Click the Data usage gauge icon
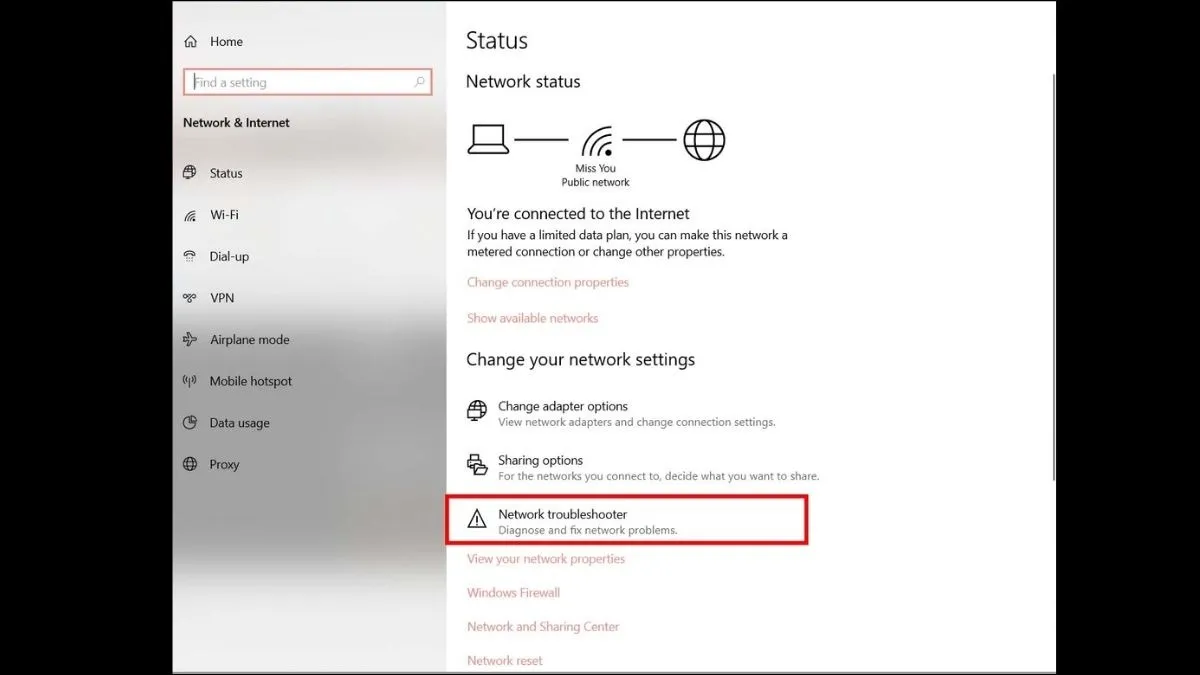 click(191, 423)
